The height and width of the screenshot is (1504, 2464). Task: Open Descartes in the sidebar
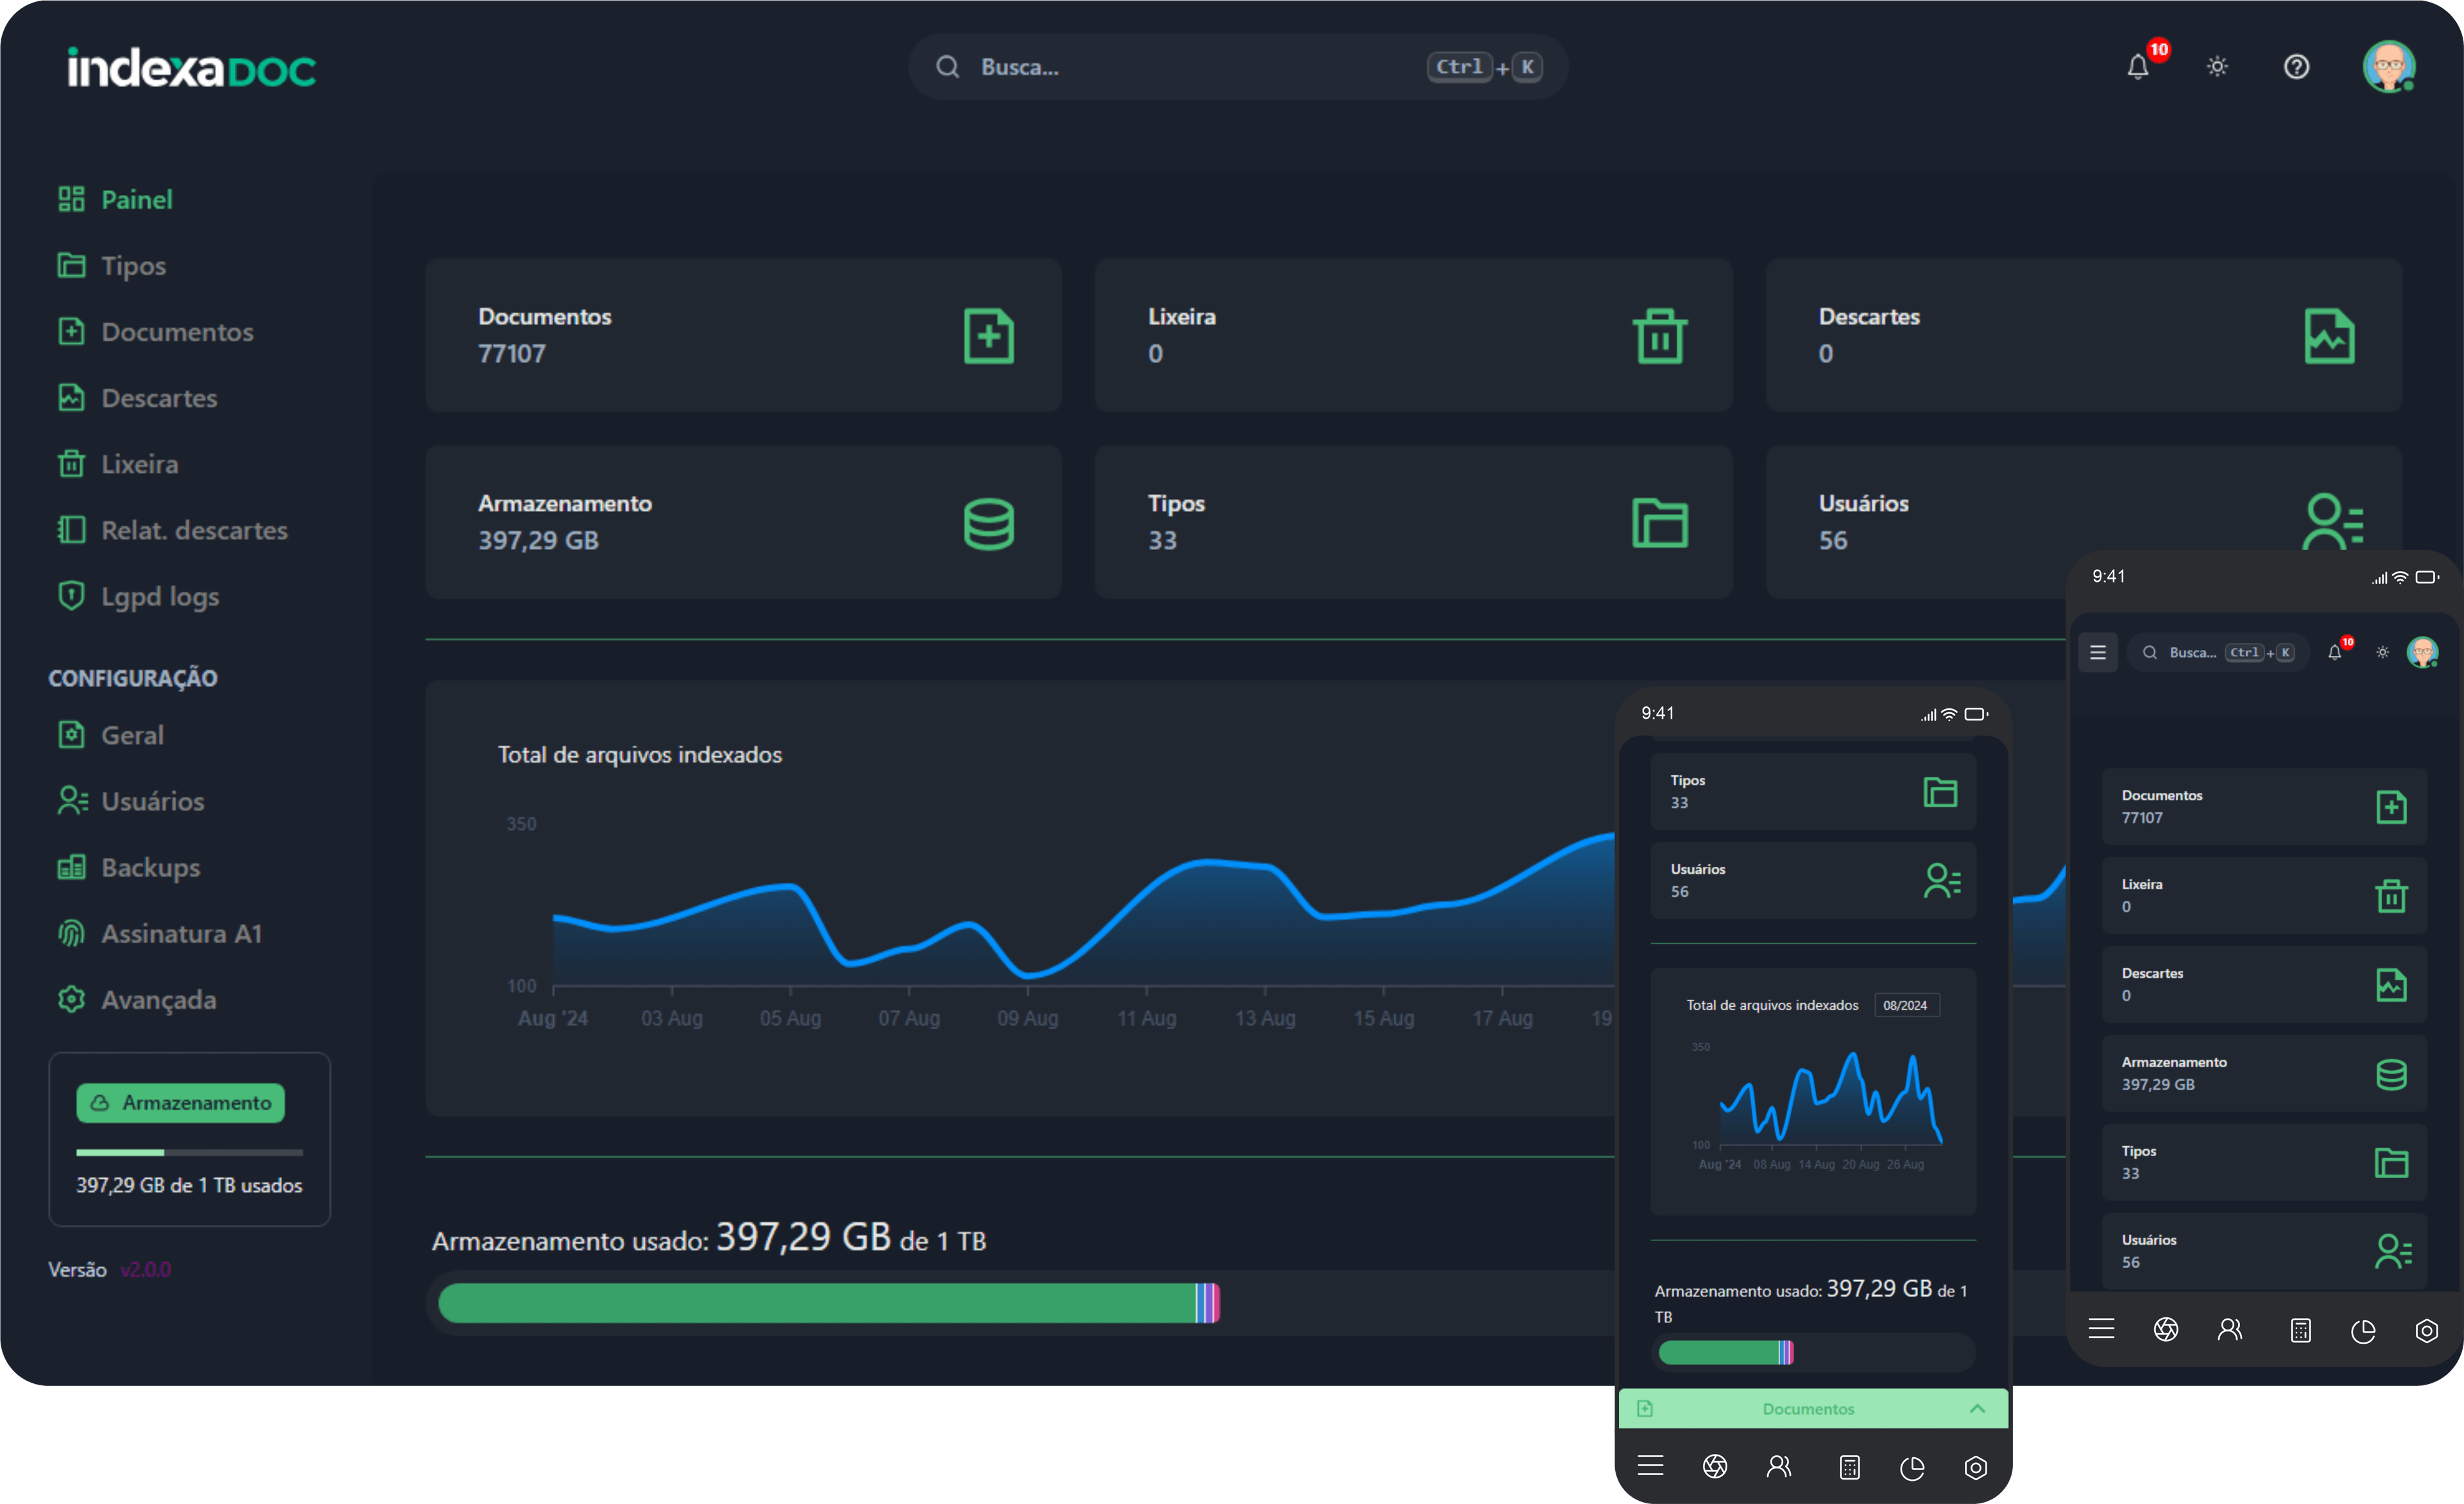(137, 398)
